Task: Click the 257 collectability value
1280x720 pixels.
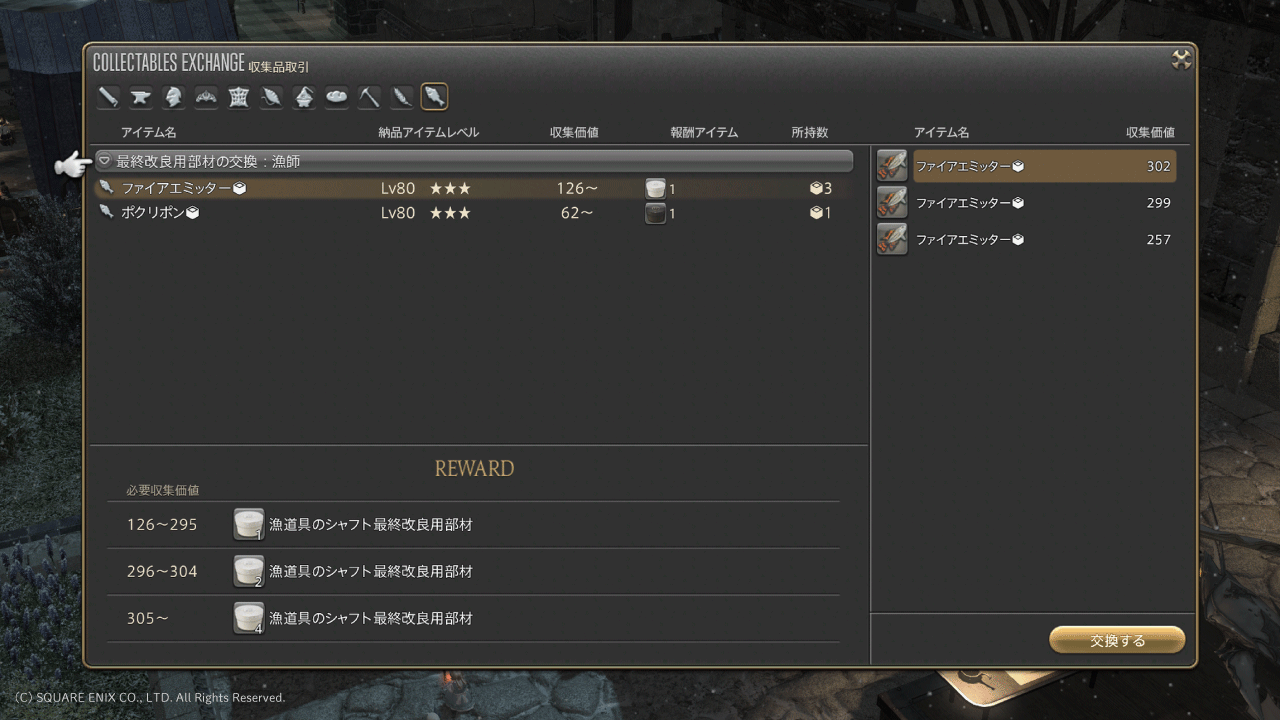Action: point(1158,239)
